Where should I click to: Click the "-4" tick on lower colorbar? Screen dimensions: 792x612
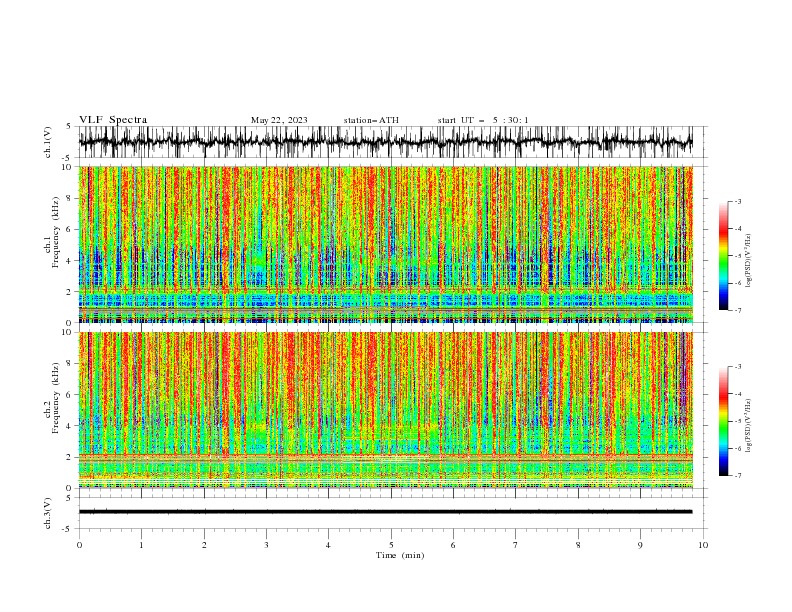pos(737,394)
